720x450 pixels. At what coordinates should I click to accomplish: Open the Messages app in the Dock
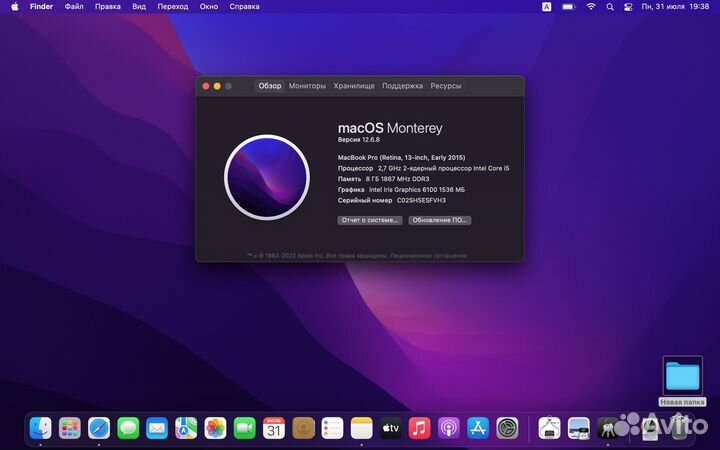point(128,428)
